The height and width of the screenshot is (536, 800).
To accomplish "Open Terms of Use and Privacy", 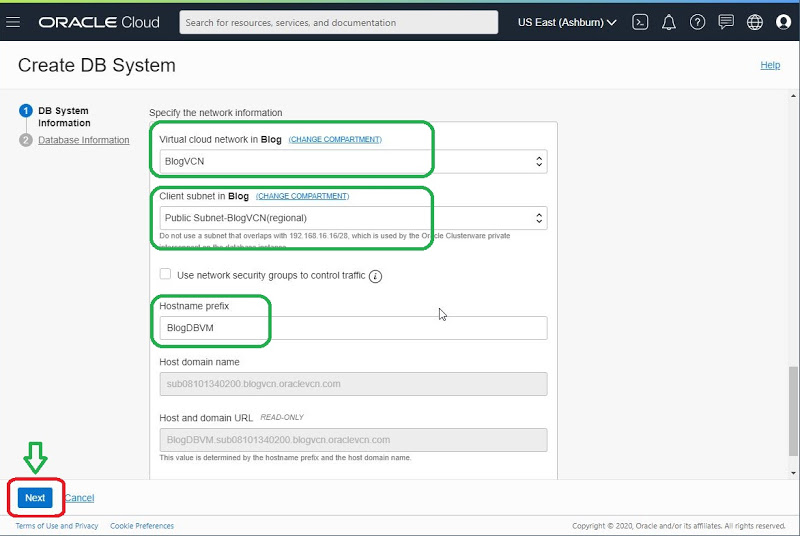I will [57, 526].
